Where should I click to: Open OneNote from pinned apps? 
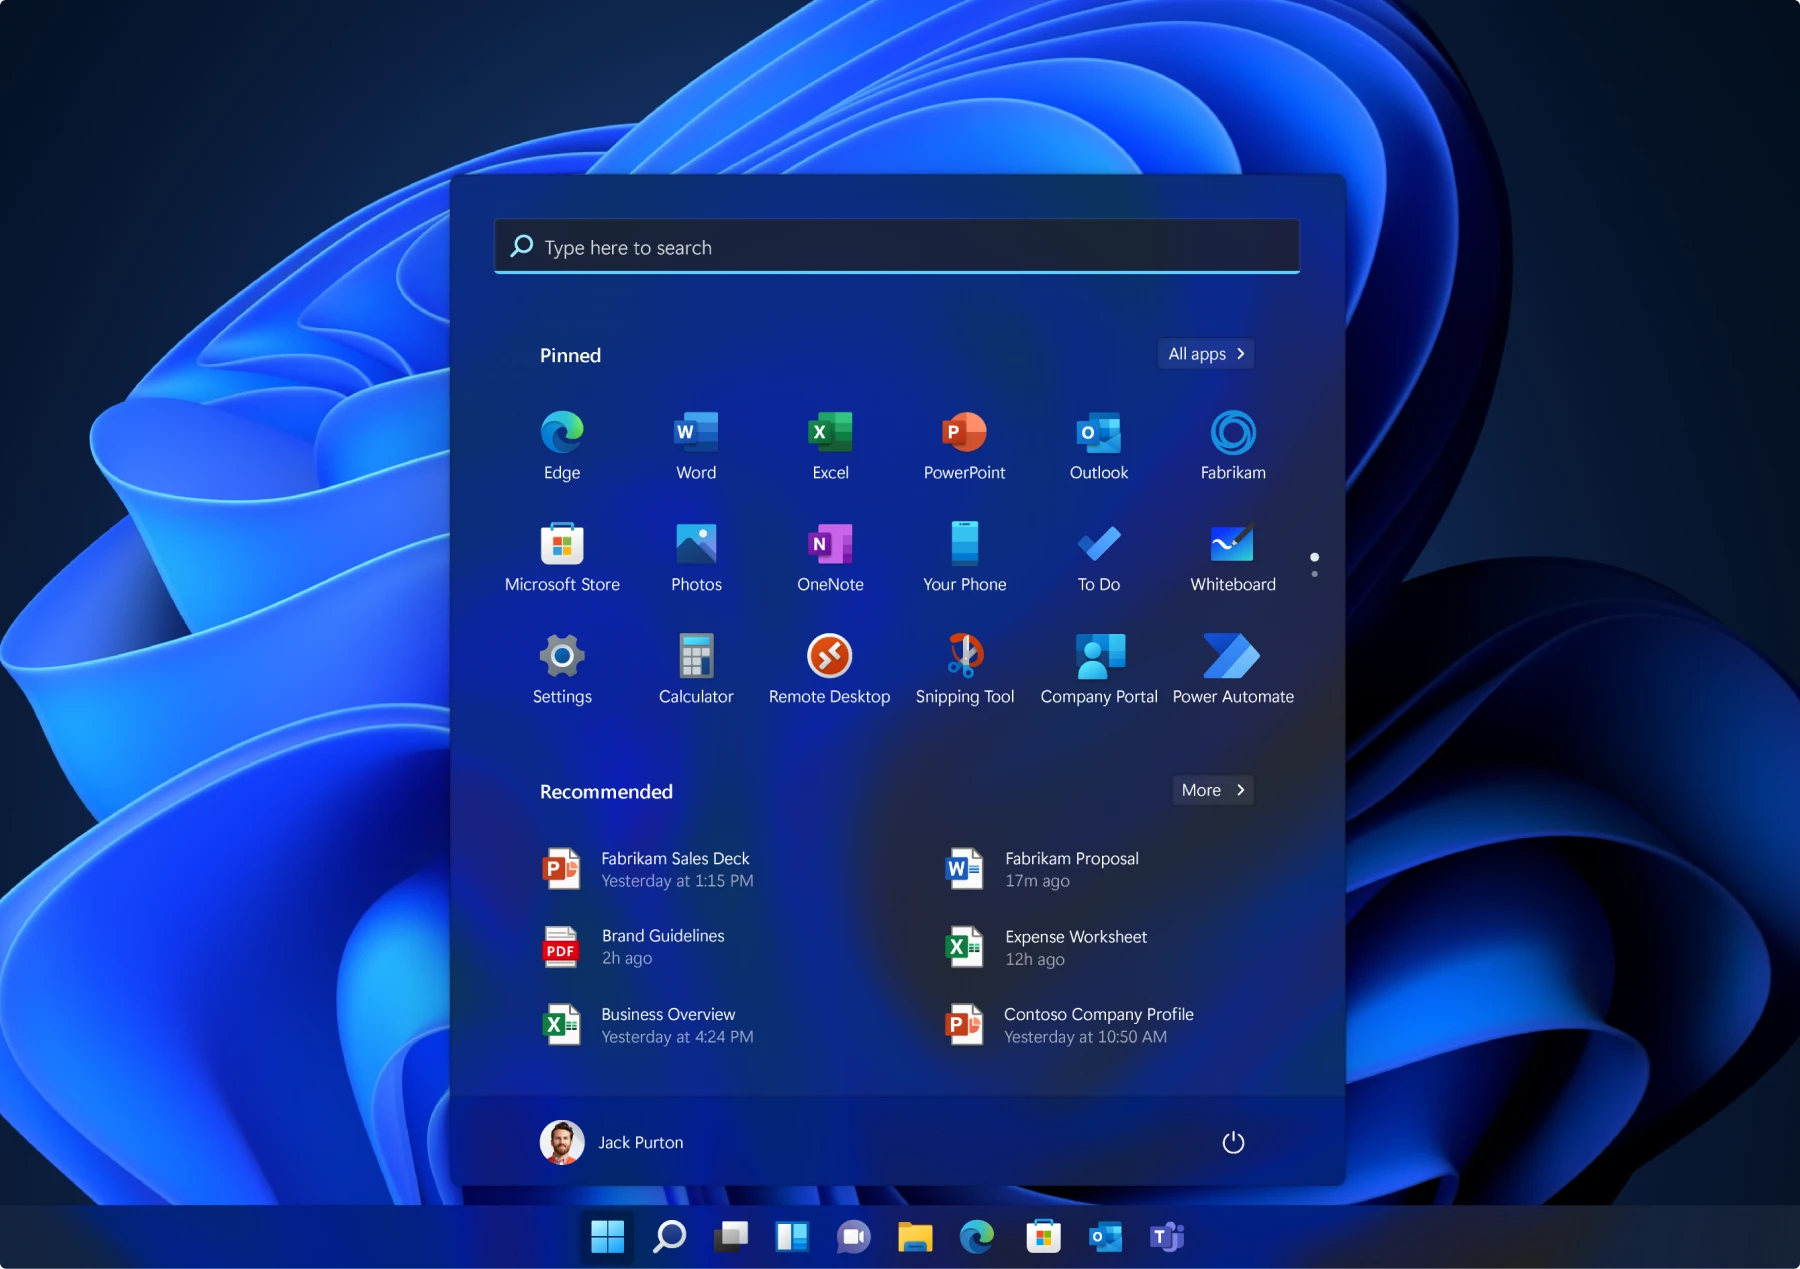(830, 558)
